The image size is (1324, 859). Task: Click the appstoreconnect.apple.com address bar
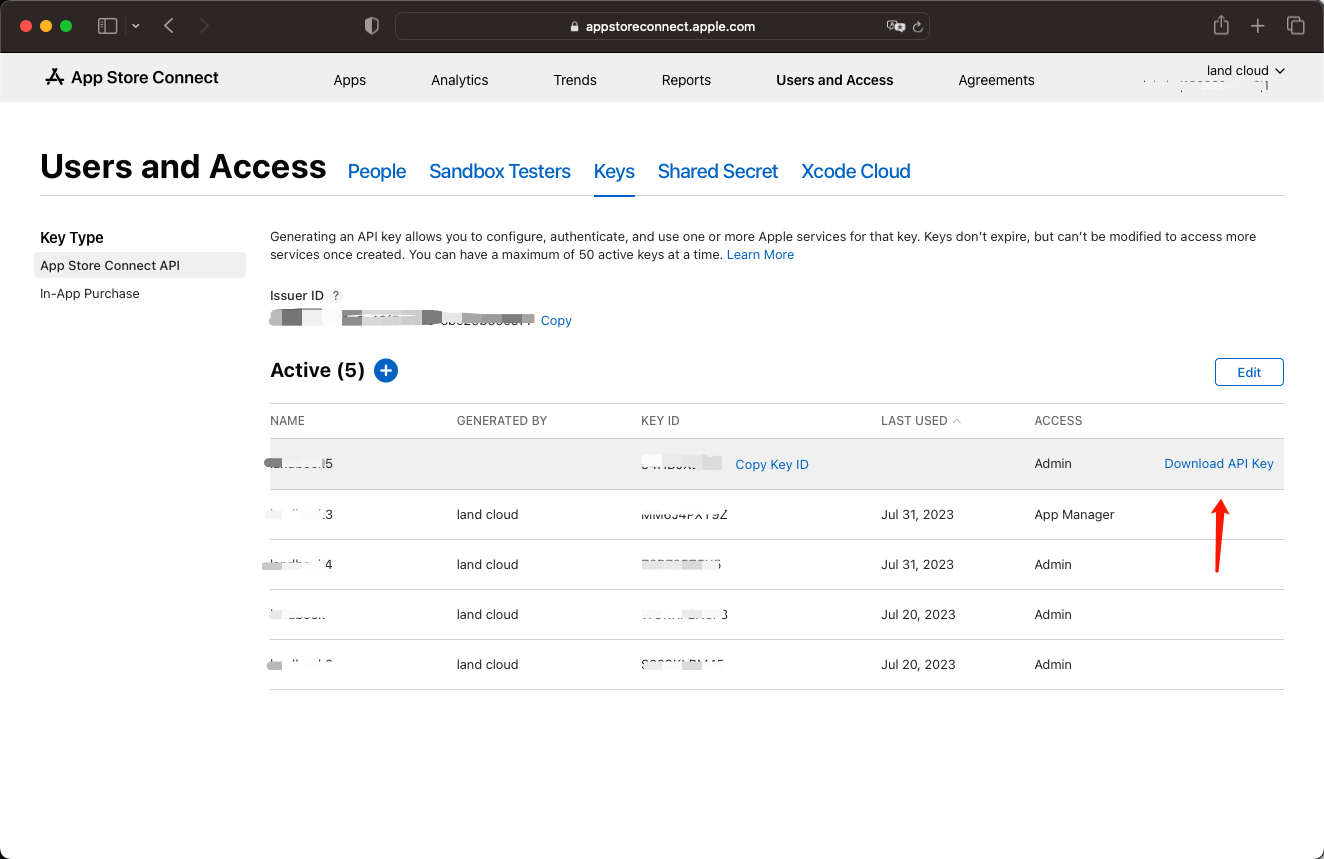pos(662,26)
